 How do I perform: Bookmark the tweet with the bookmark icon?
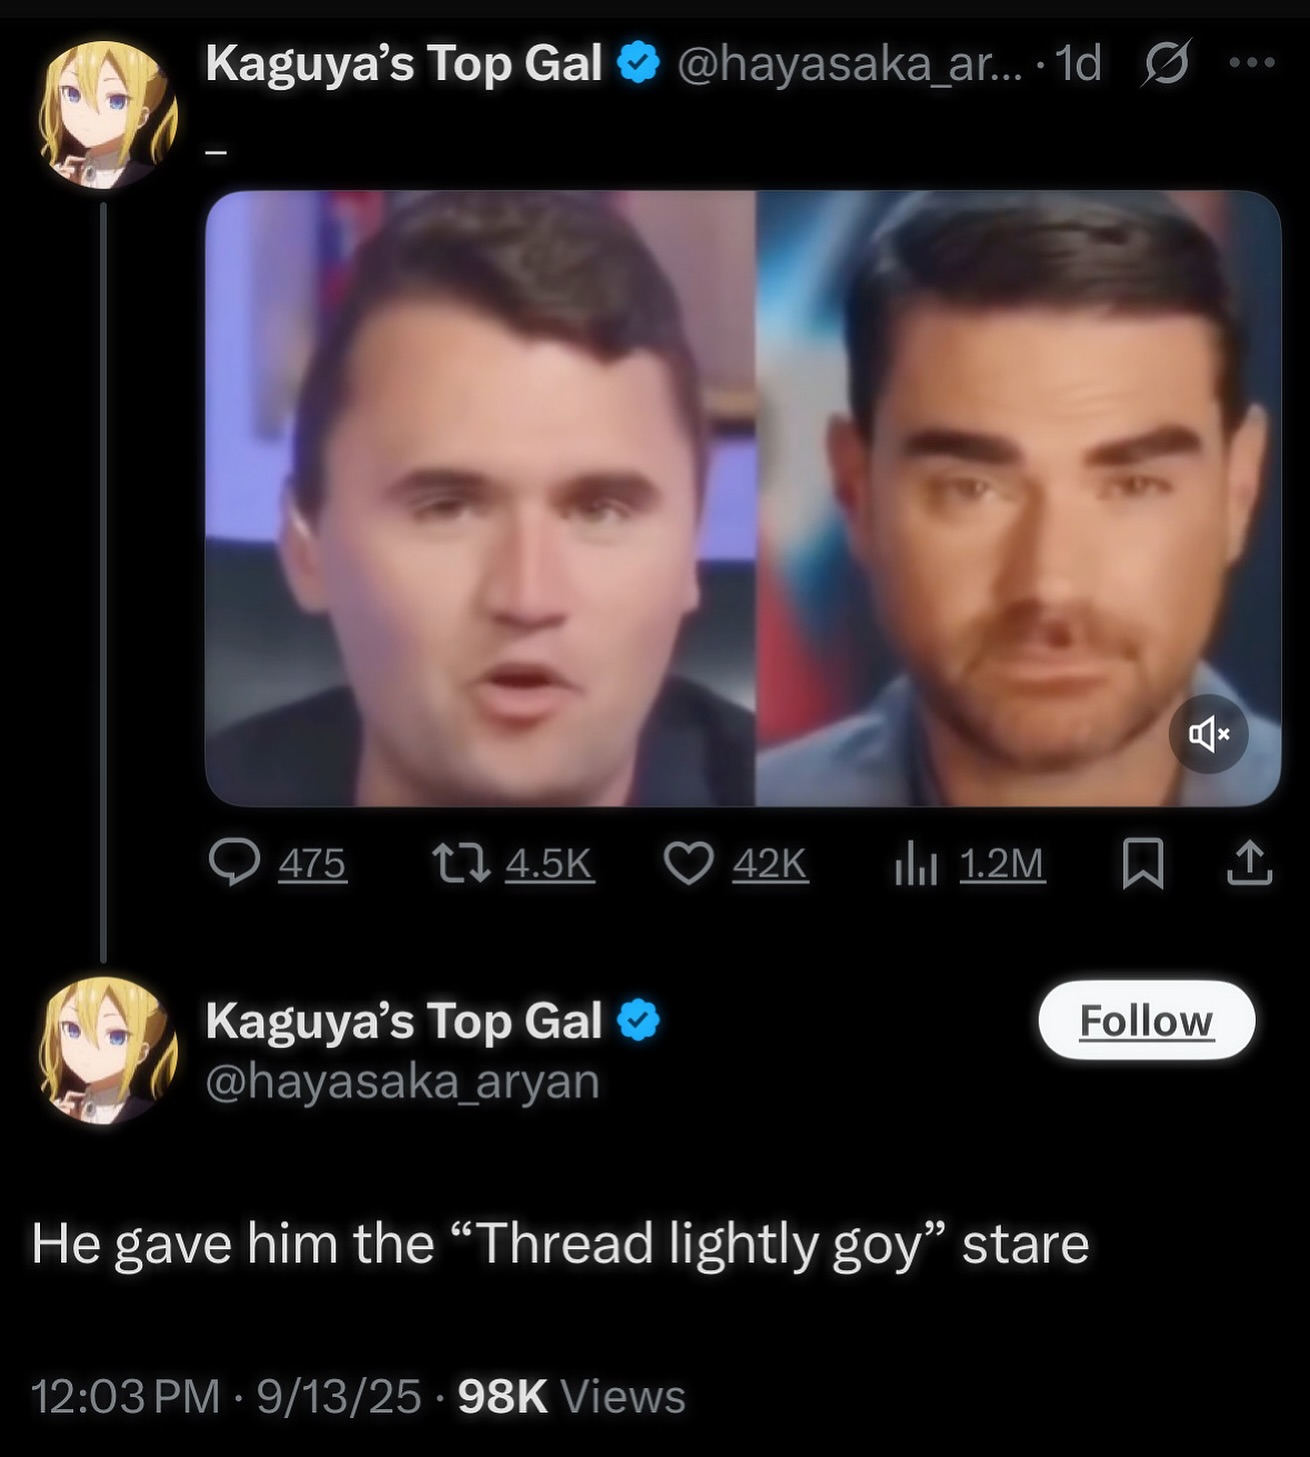1143,862
